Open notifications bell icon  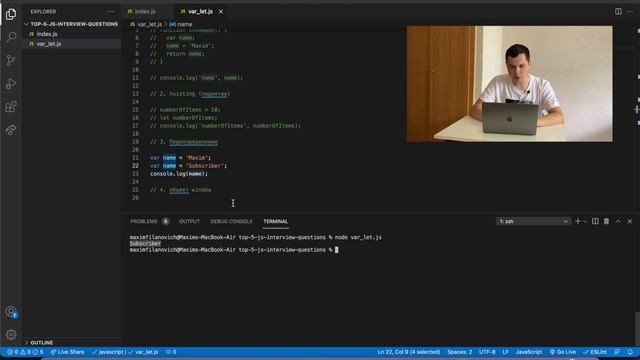coord(630,352)
